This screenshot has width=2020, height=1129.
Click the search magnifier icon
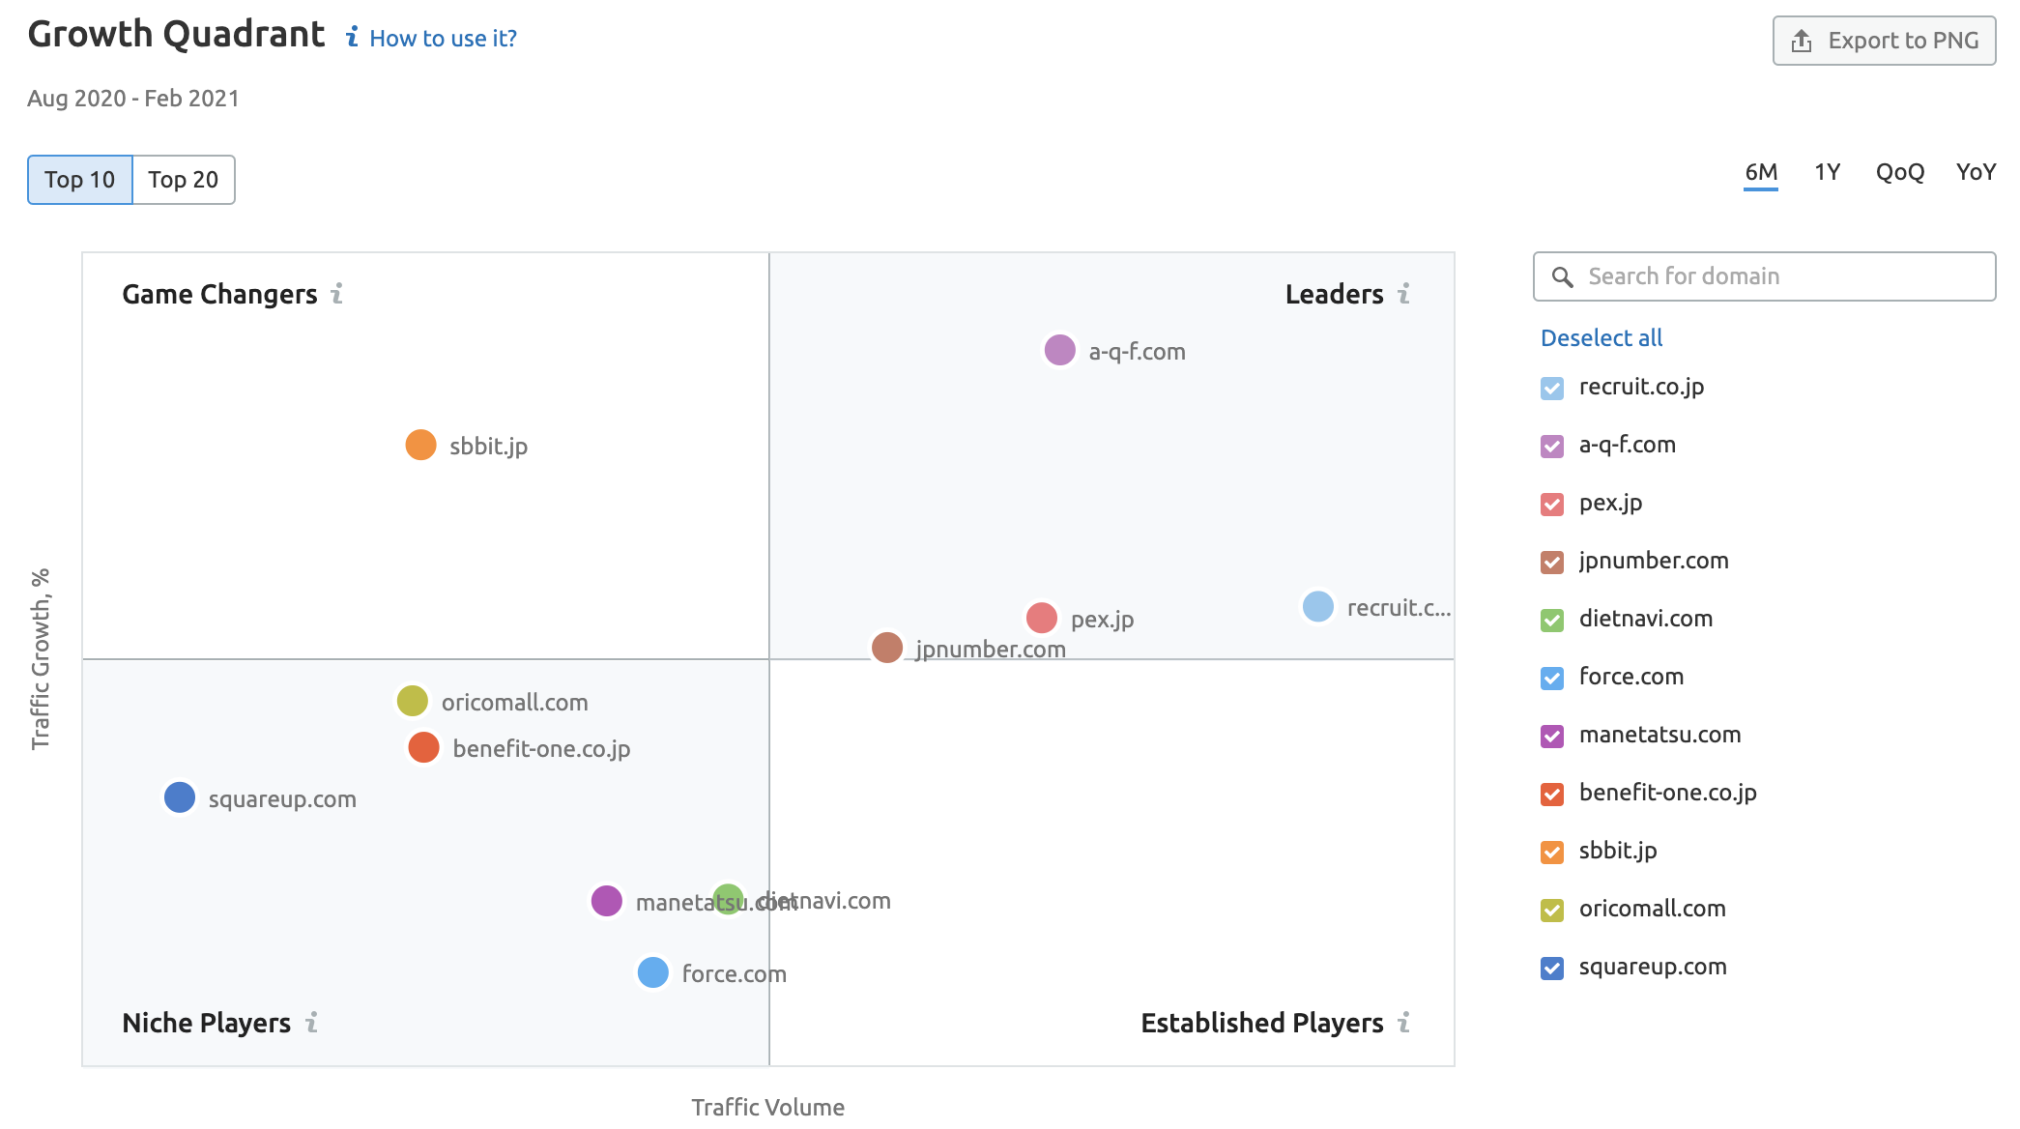[x=1562, y=277]
